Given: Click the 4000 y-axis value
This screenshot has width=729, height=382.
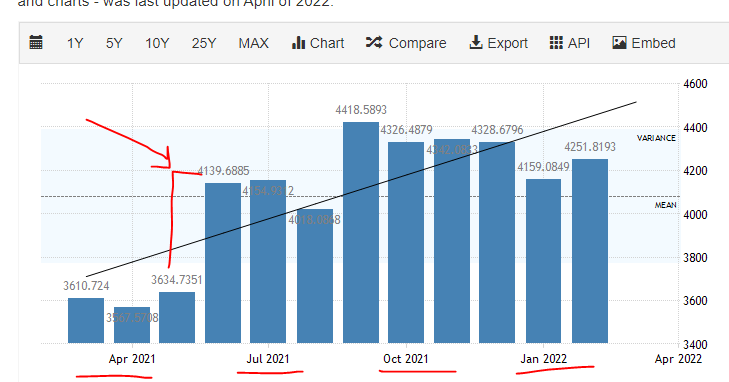Looking at the screenshot, I should [x=695, y=215].
